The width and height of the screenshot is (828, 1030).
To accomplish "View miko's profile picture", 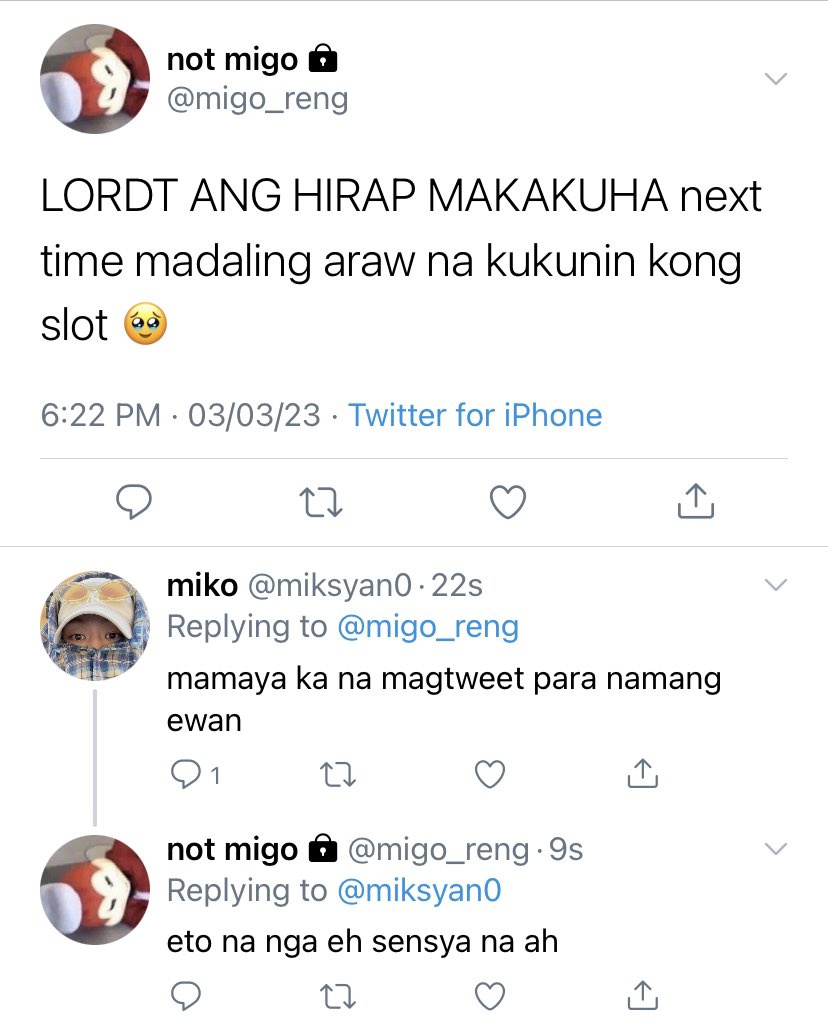I will coord(95,625).
